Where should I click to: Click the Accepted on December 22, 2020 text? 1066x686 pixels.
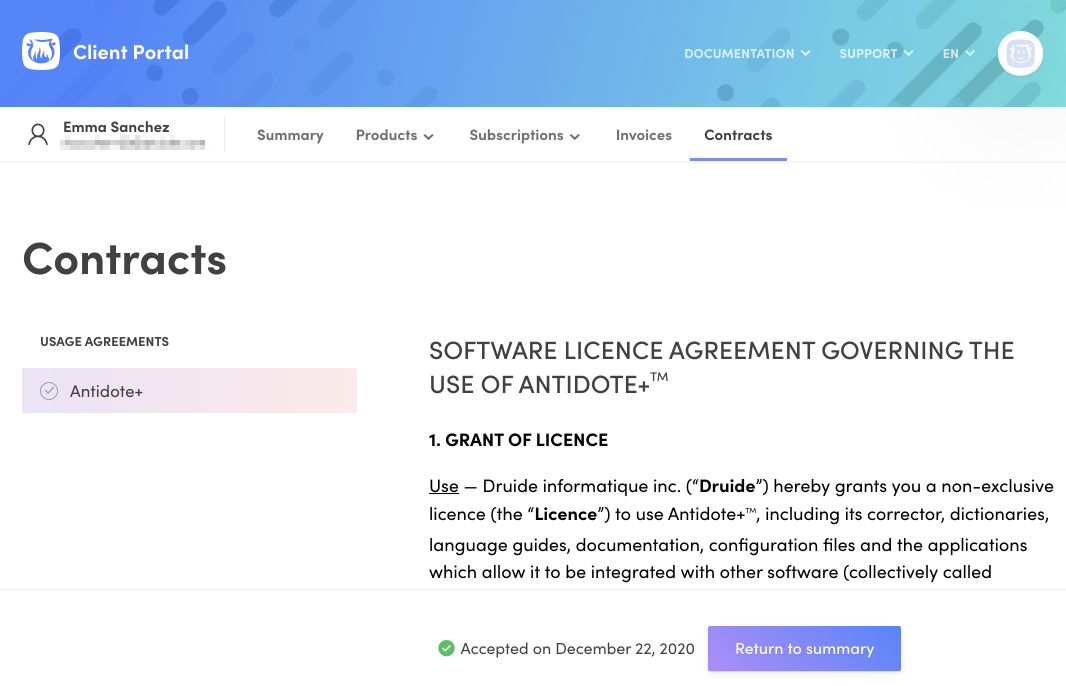(x=577, y=649)
